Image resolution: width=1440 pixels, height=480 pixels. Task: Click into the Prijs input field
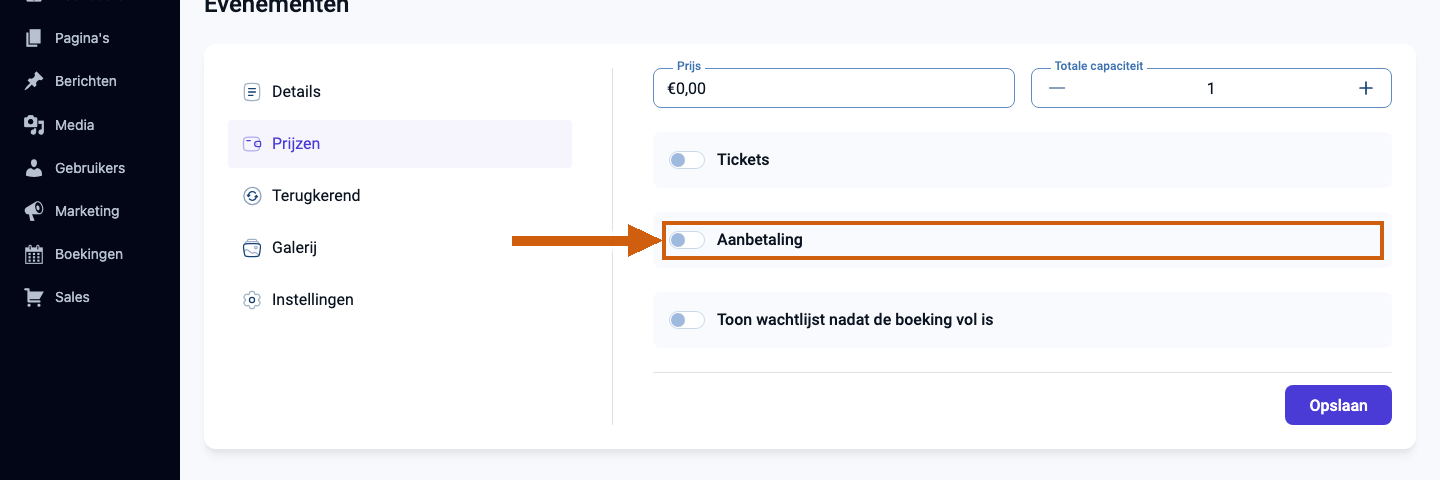(x=834, y=88)
